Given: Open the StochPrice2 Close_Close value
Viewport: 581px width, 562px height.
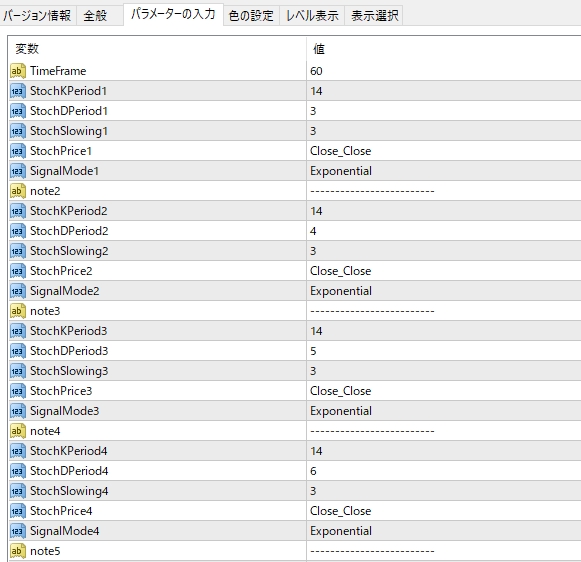Looking at the screenshot, I should click(x=341, y=271).
